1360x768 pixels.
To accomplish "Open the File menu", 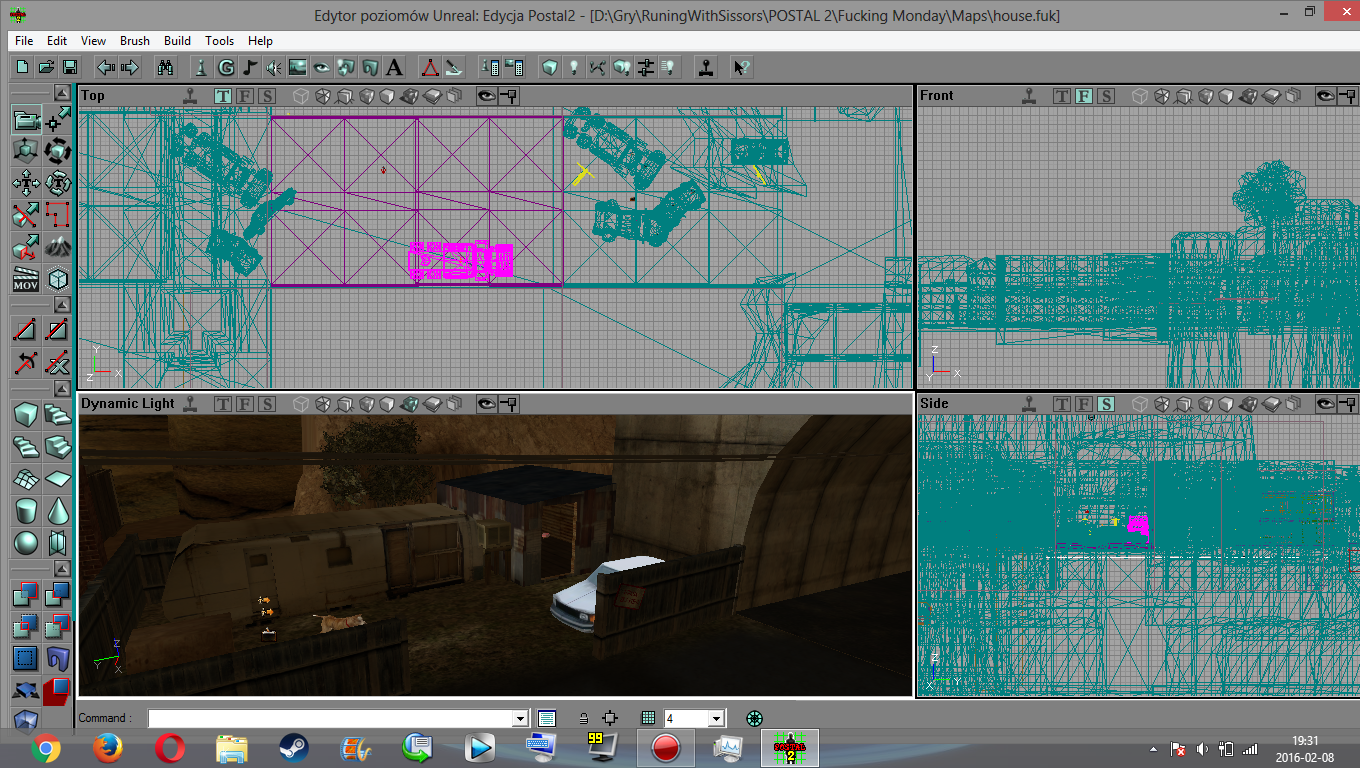I will click(x=24, y=41).
